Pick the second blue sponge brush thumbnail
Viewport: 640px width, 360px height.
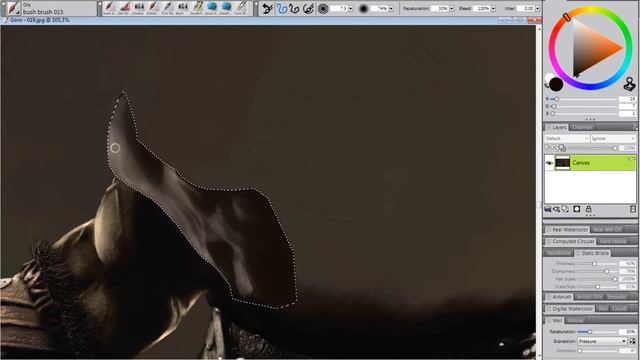[x=227, y=7]
